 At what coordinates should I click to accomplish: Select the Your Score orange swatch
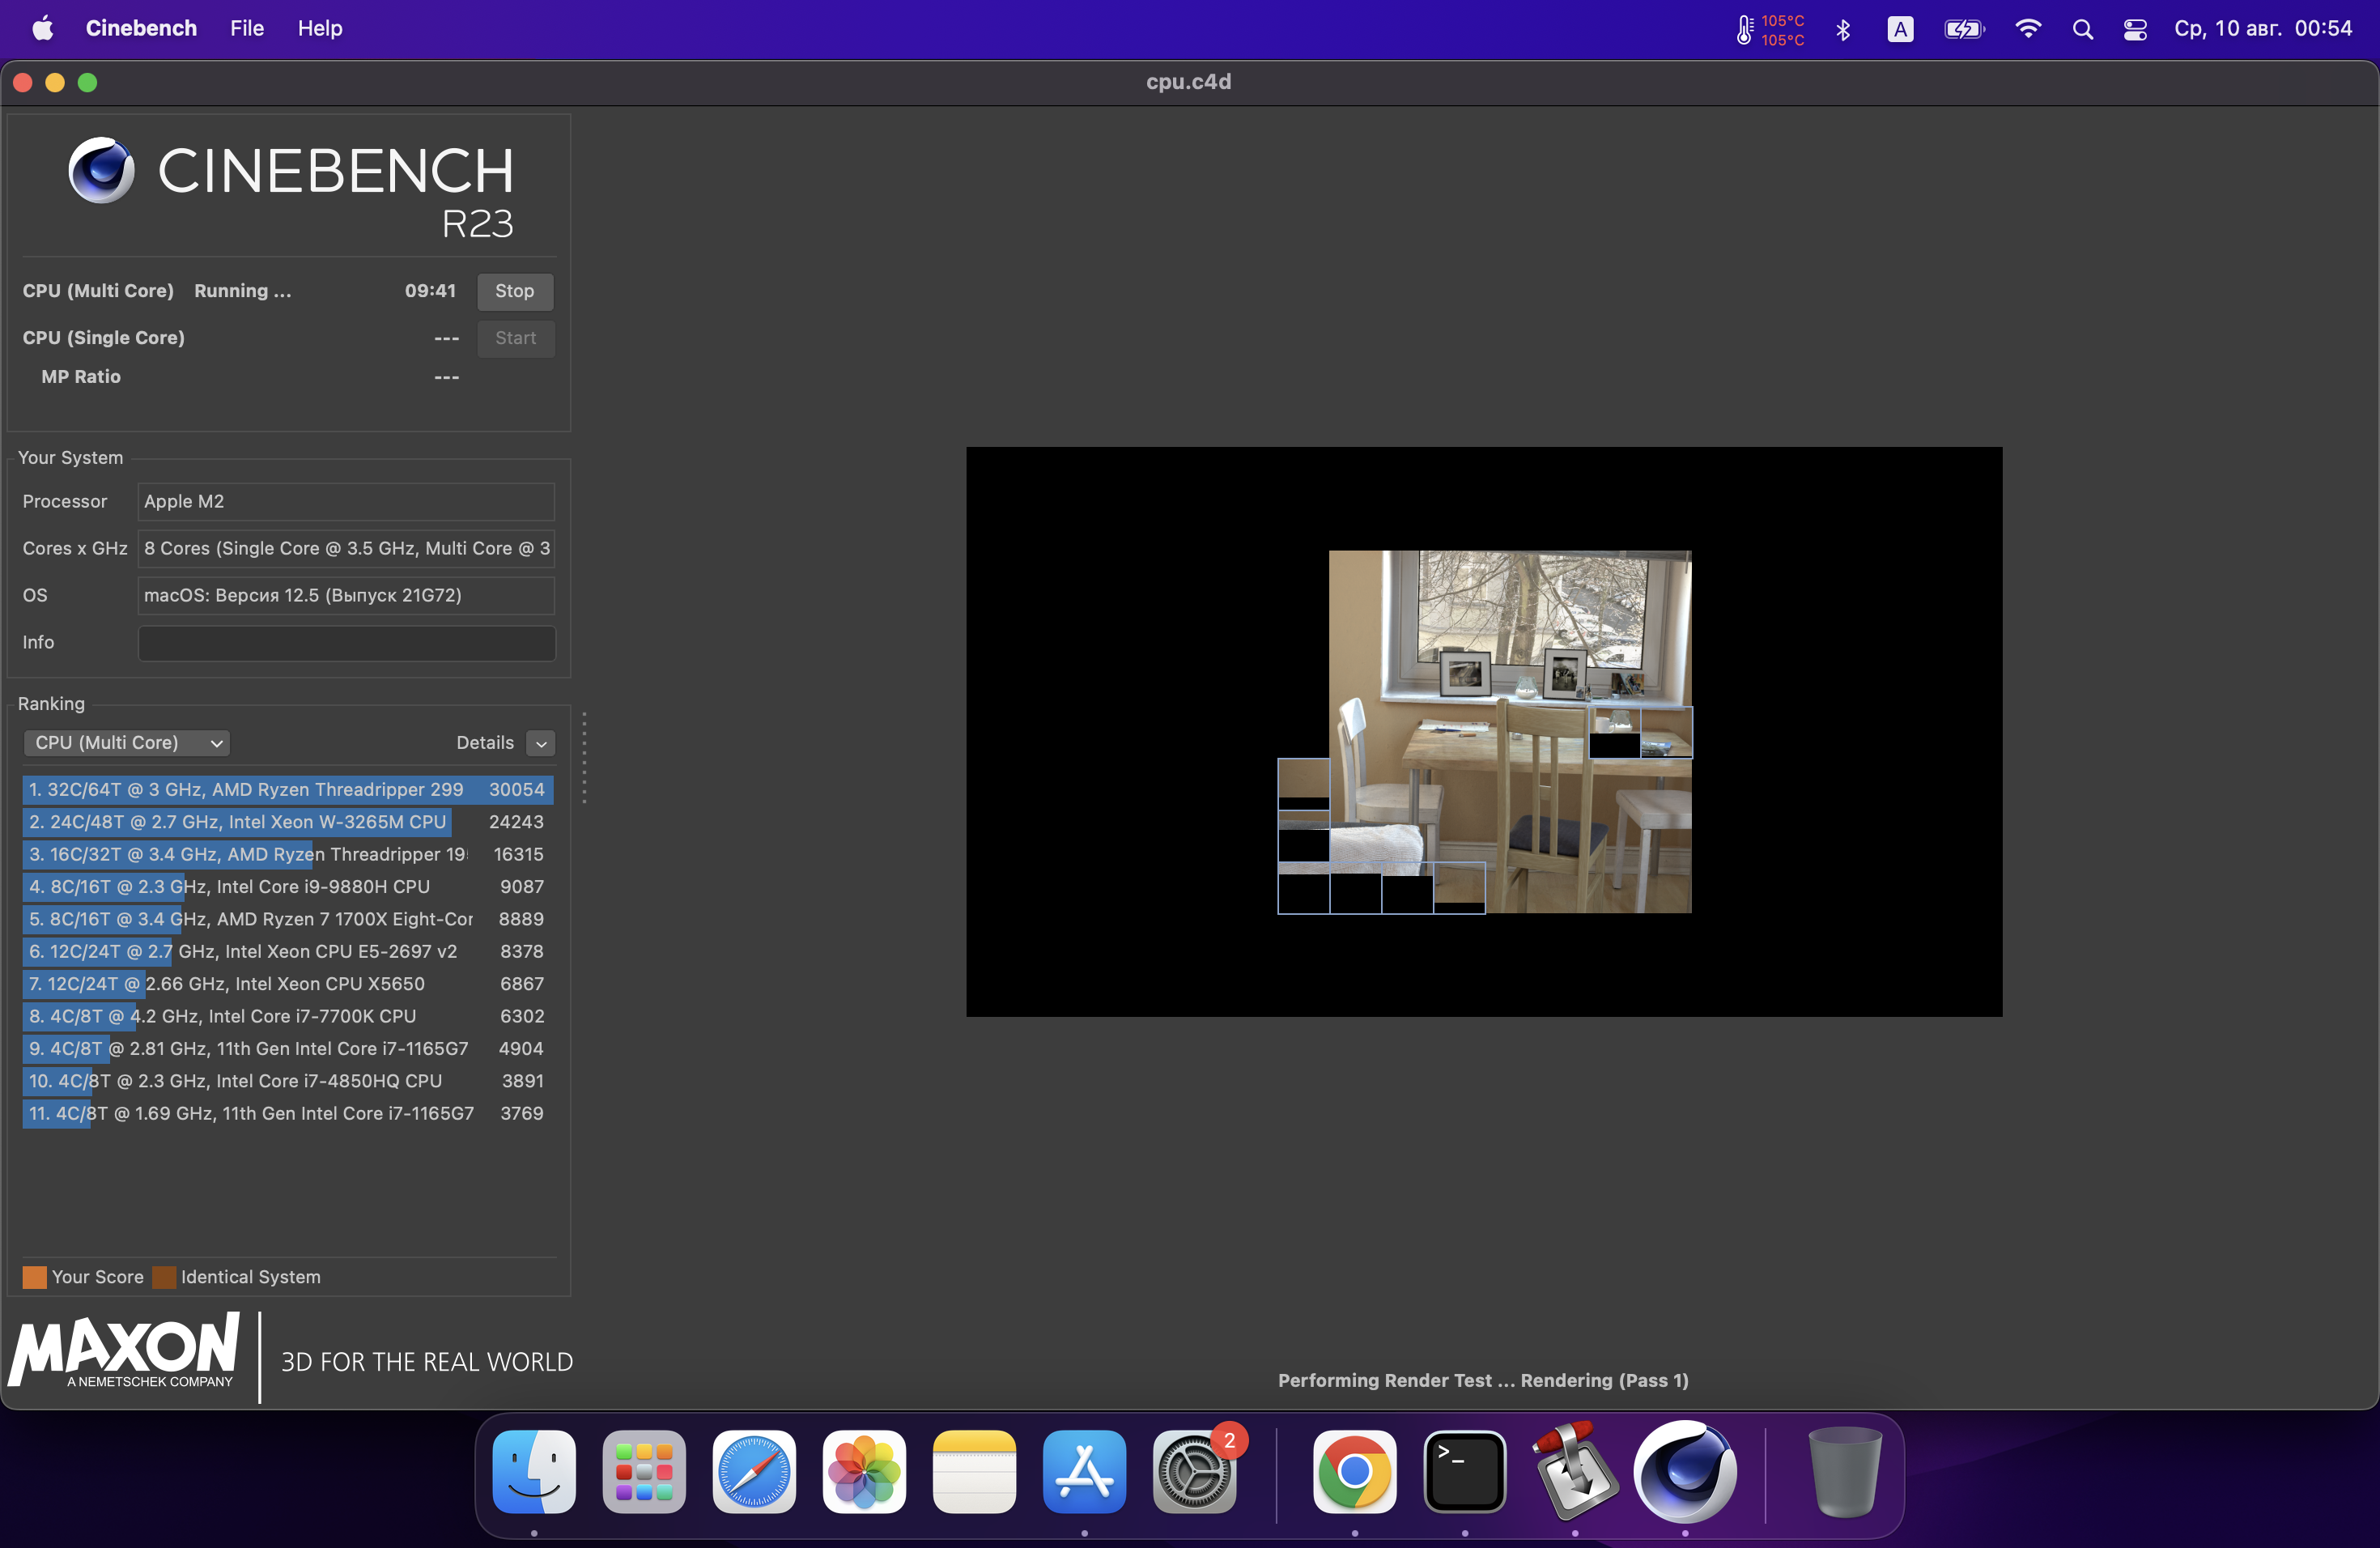point(34,1277)
